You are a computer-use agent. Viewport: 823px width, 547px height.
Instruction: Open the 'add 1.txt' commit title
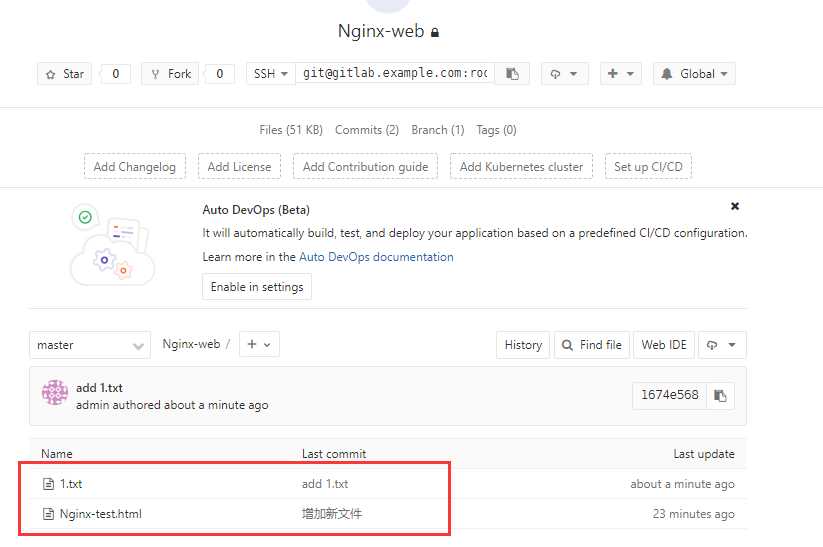point(99,388)
